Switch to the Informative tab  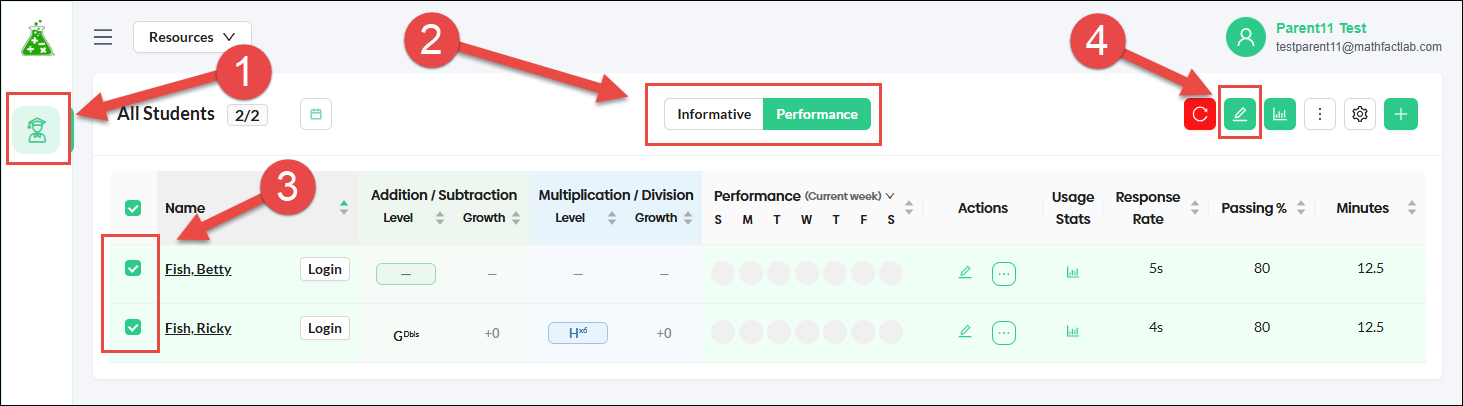[x=714, y=114]
